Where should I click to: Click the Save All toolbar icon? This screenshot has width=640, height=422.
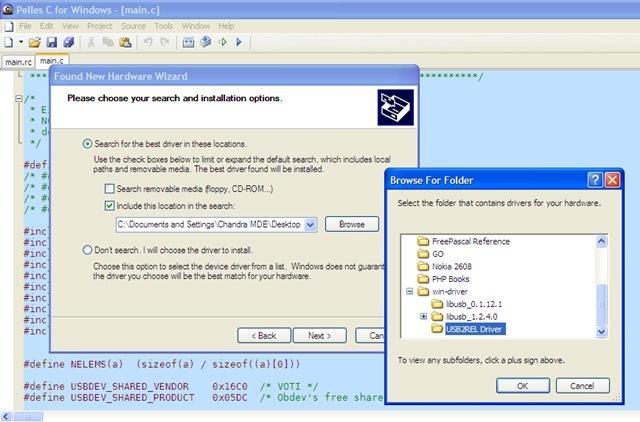click(69, 42)
